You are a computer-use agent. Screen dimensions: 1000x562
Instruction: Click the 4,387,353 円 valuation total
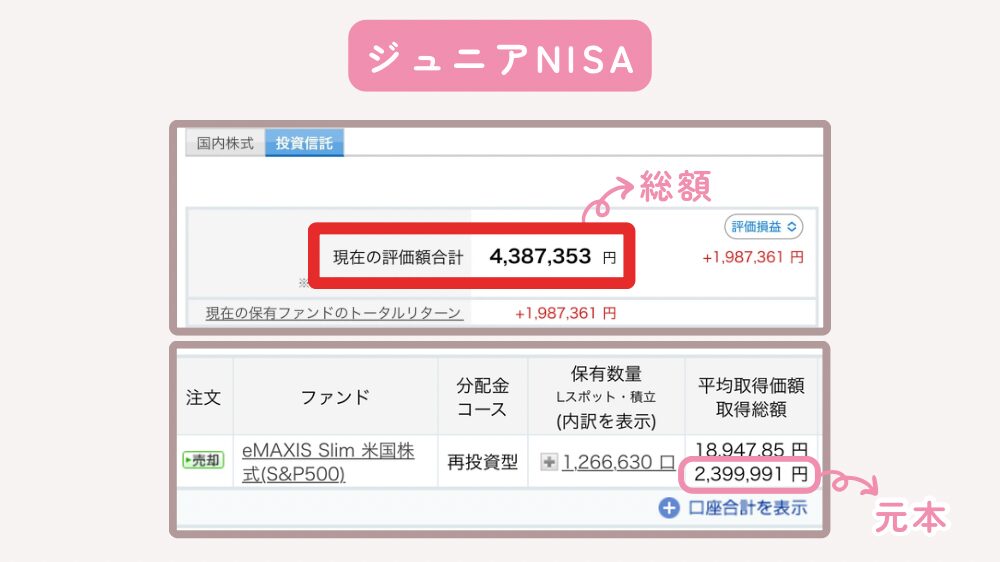coord(552,256)
